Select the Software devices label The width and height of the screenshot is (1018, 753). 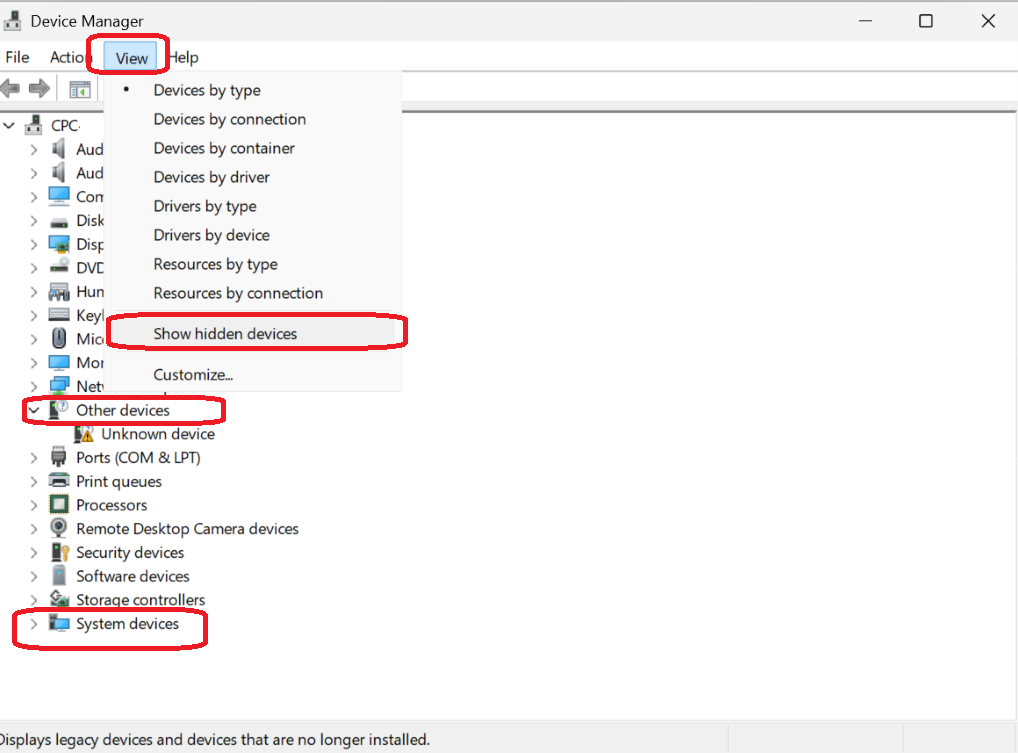132,576
